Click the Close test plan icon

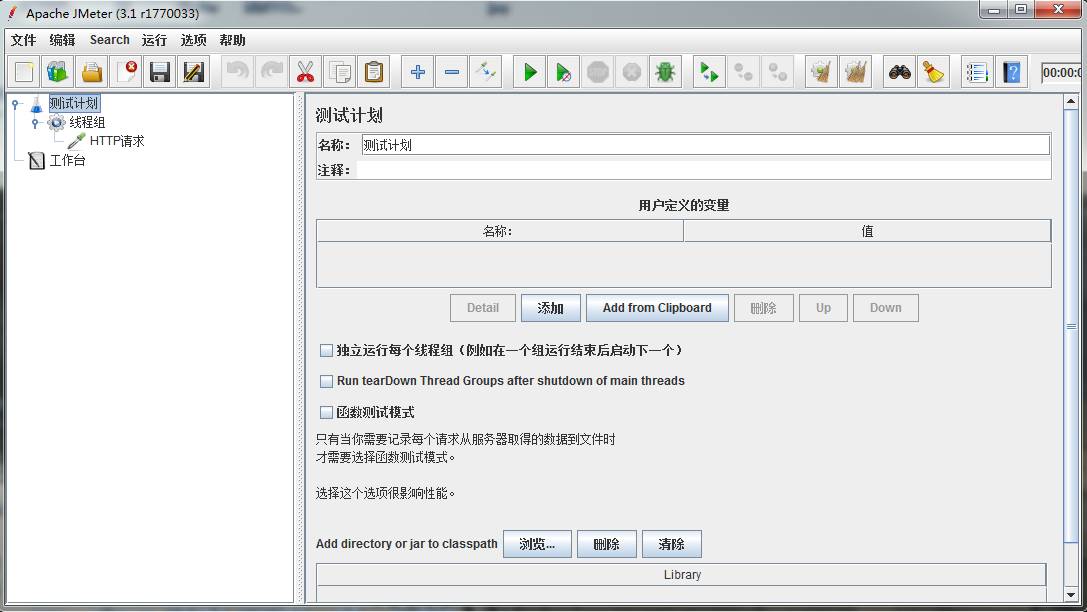point(126,72)
